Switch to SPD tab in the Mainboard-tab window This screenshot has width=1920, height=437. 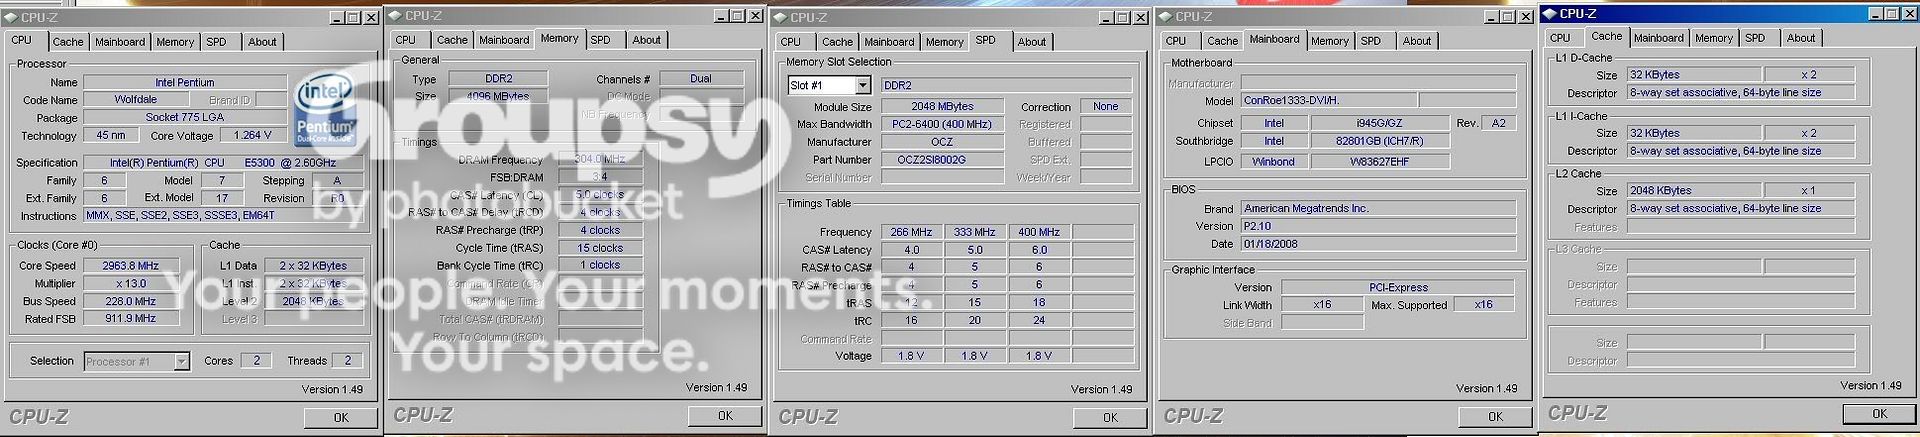point(1371,41)
